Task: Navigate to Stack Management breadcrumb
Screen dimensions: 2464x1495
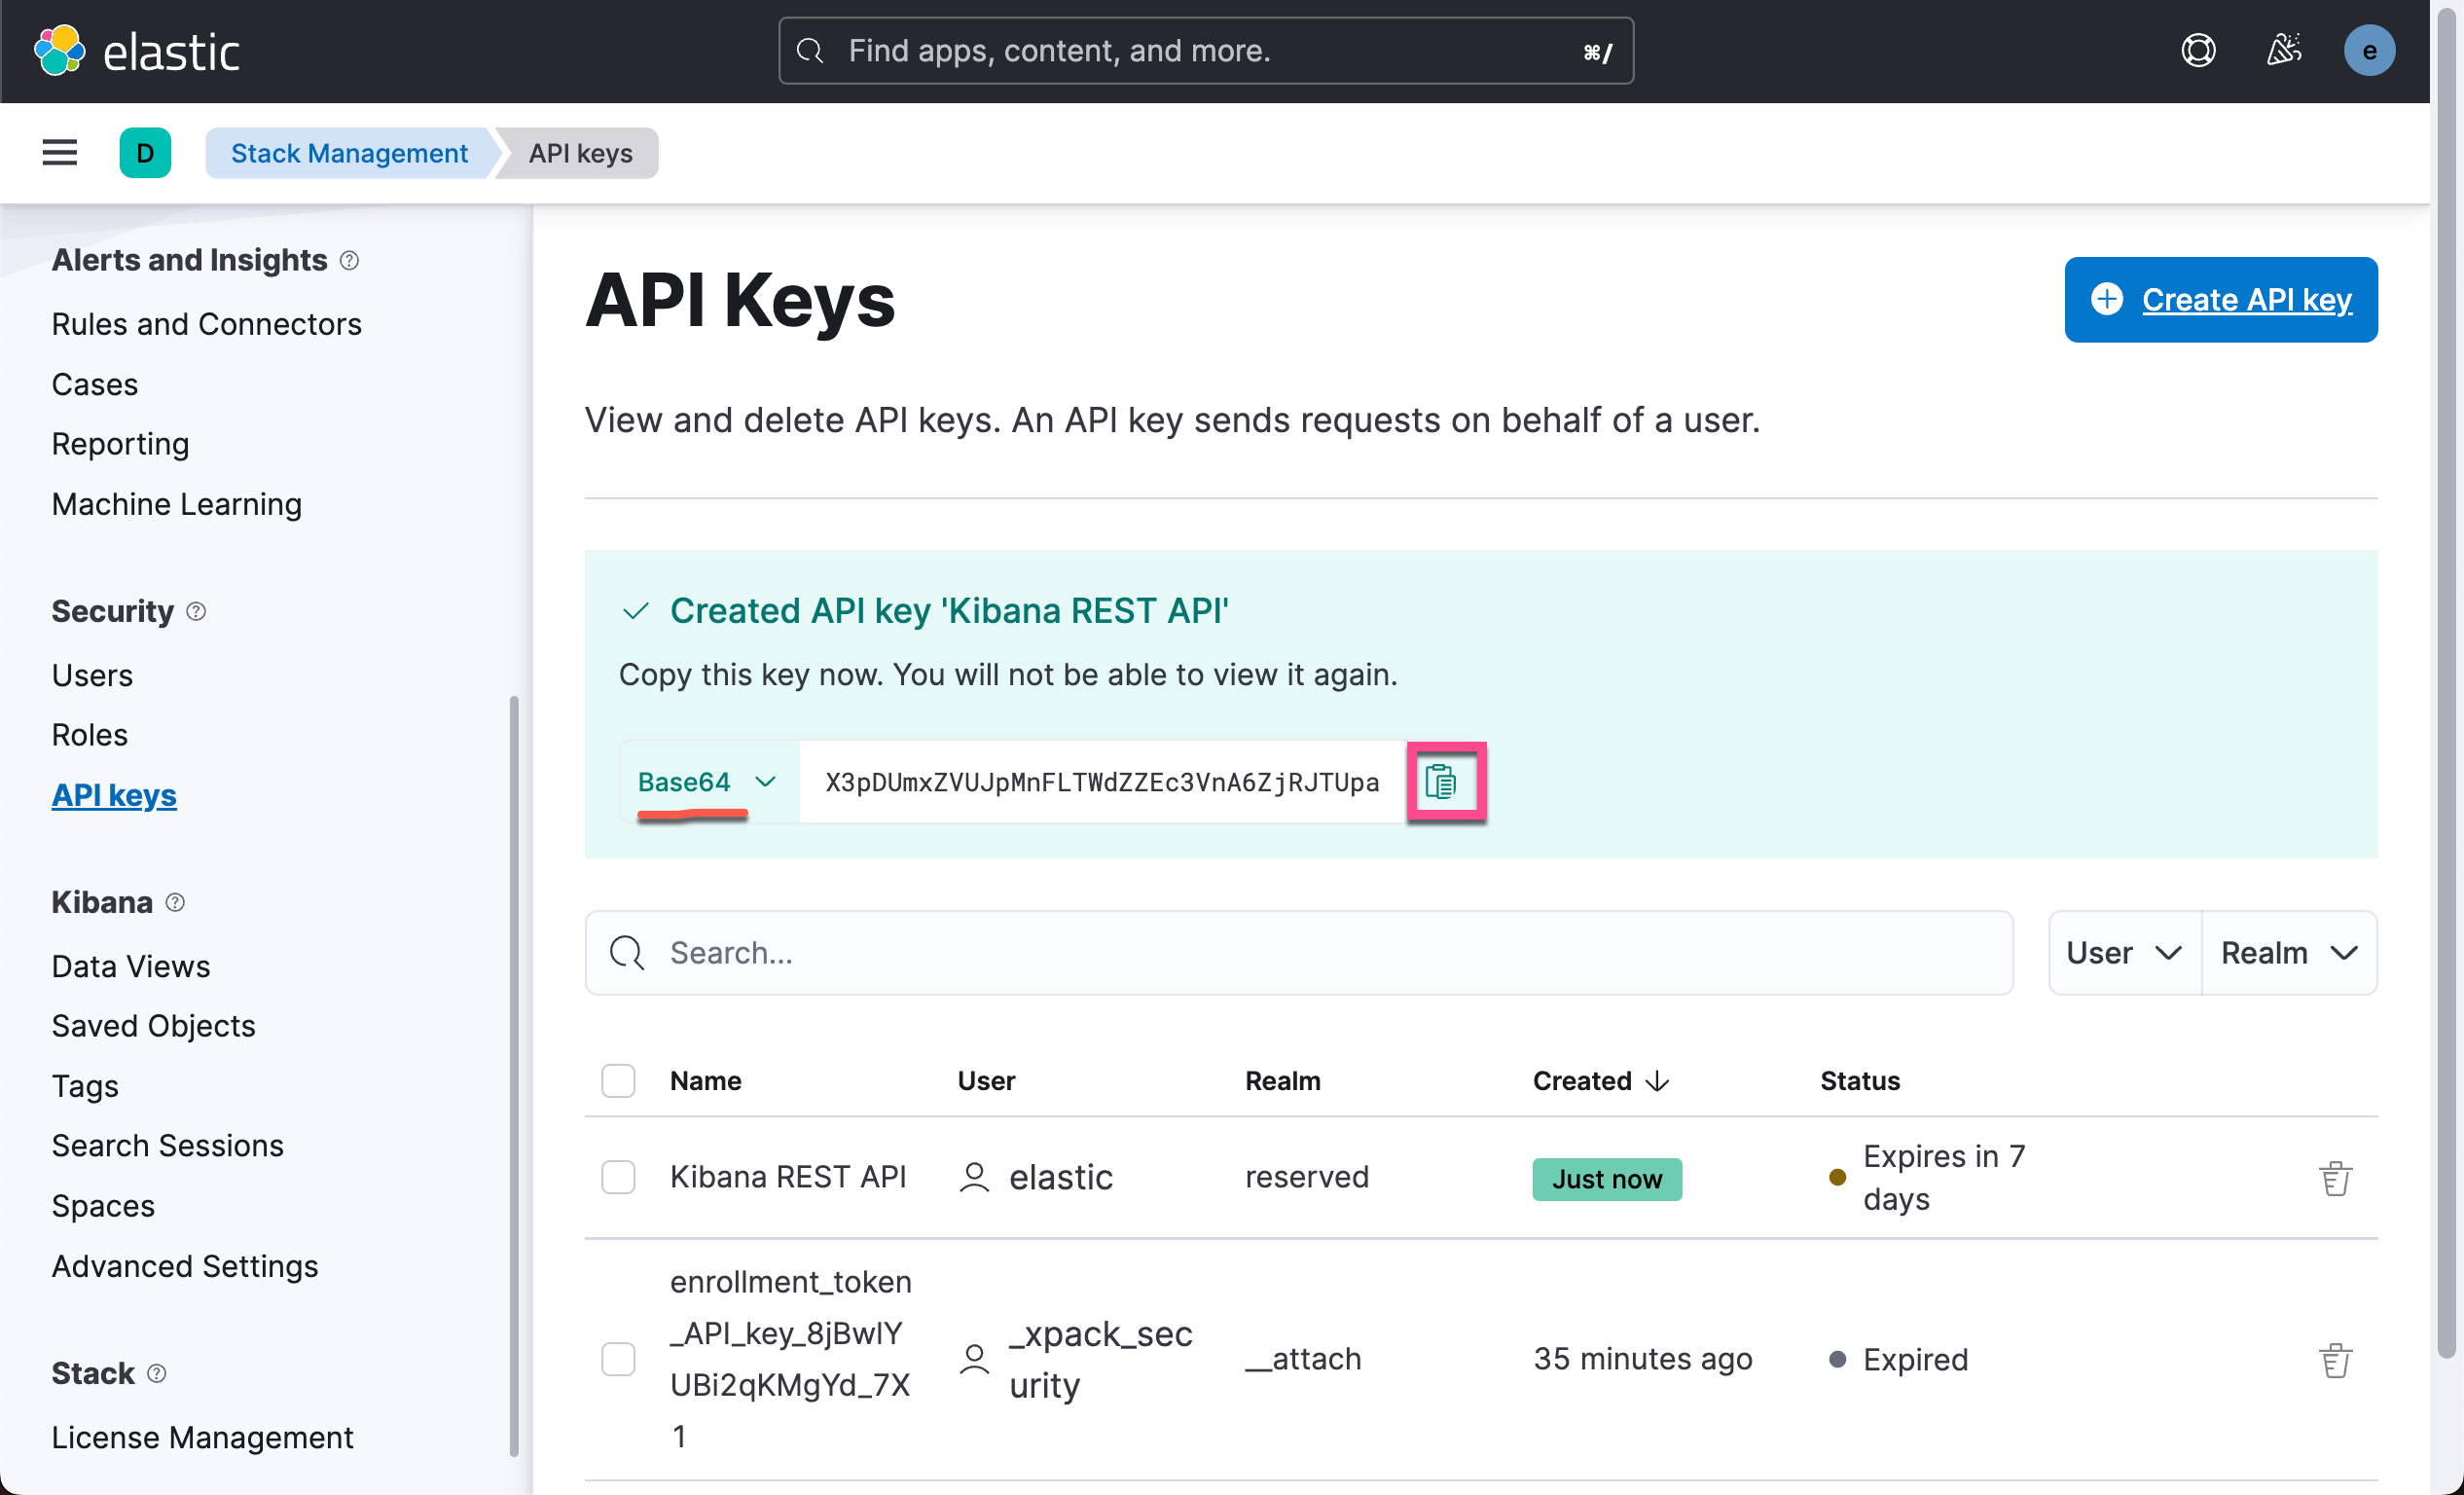Action: pyautogui.click(x=349, y=152)
